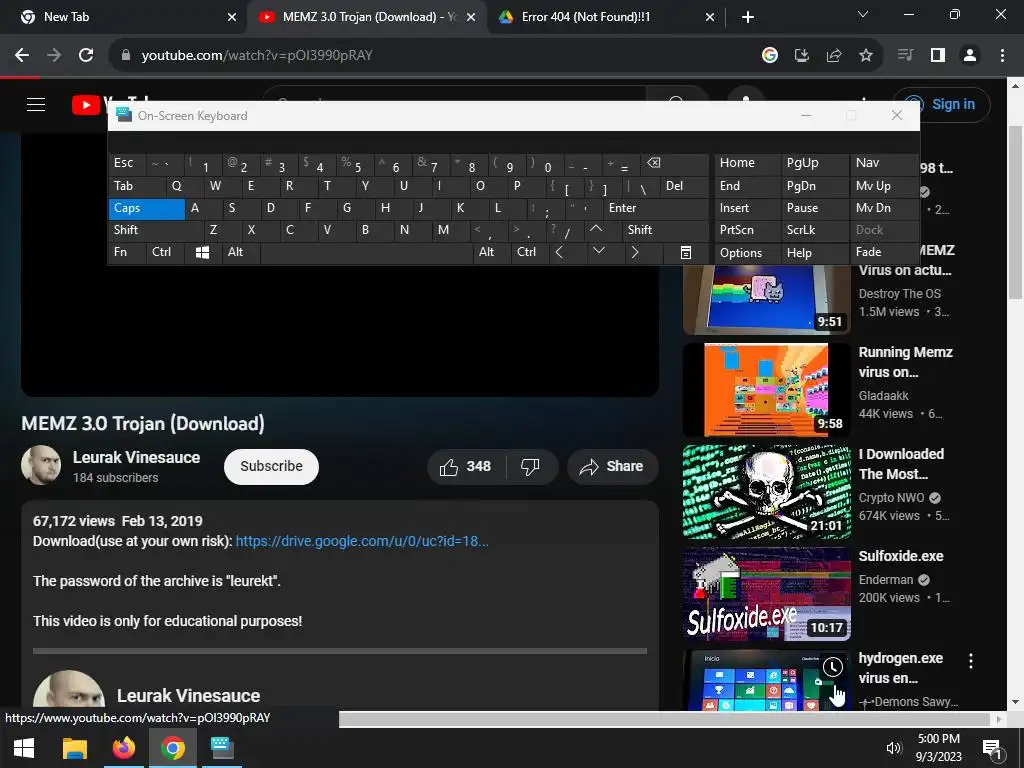Open On-Screen Keyboard taskbar icon
Viewport: 1024px width, 768px height.
pyautogui.click(x=222, y=748)
